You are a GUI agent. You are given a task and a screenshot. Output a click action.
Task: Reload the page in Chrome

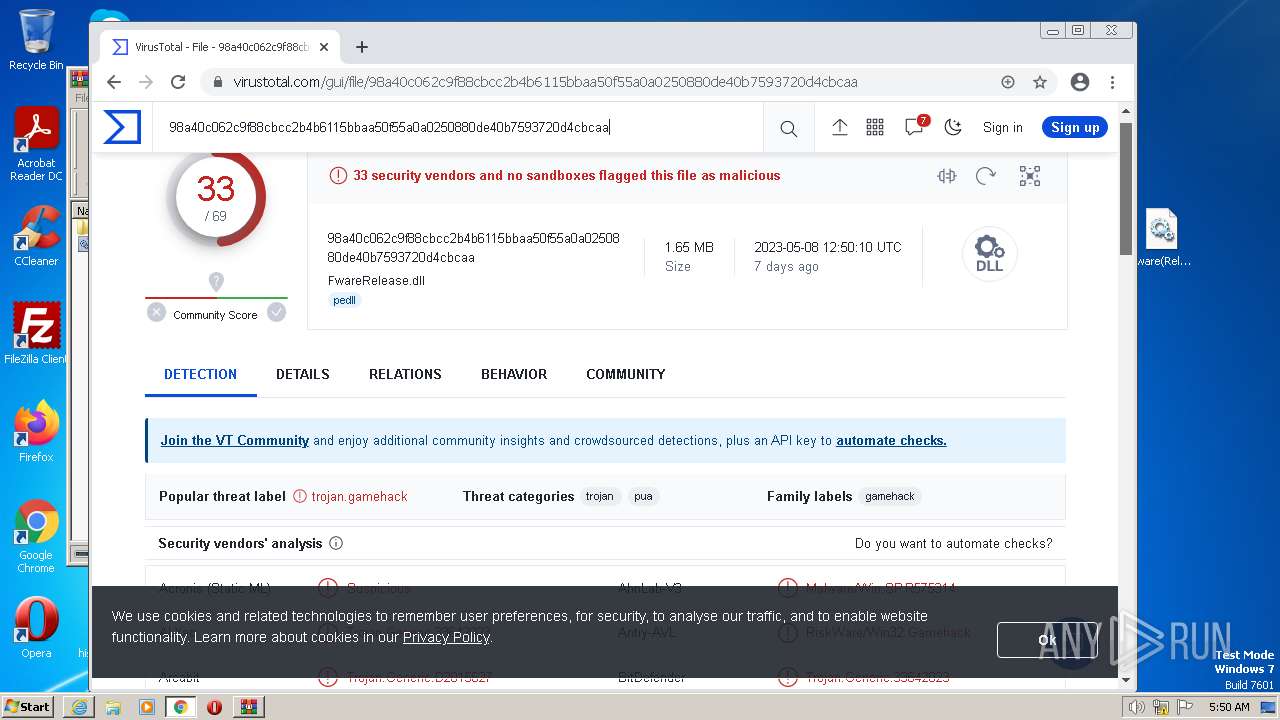coord(178,82)
